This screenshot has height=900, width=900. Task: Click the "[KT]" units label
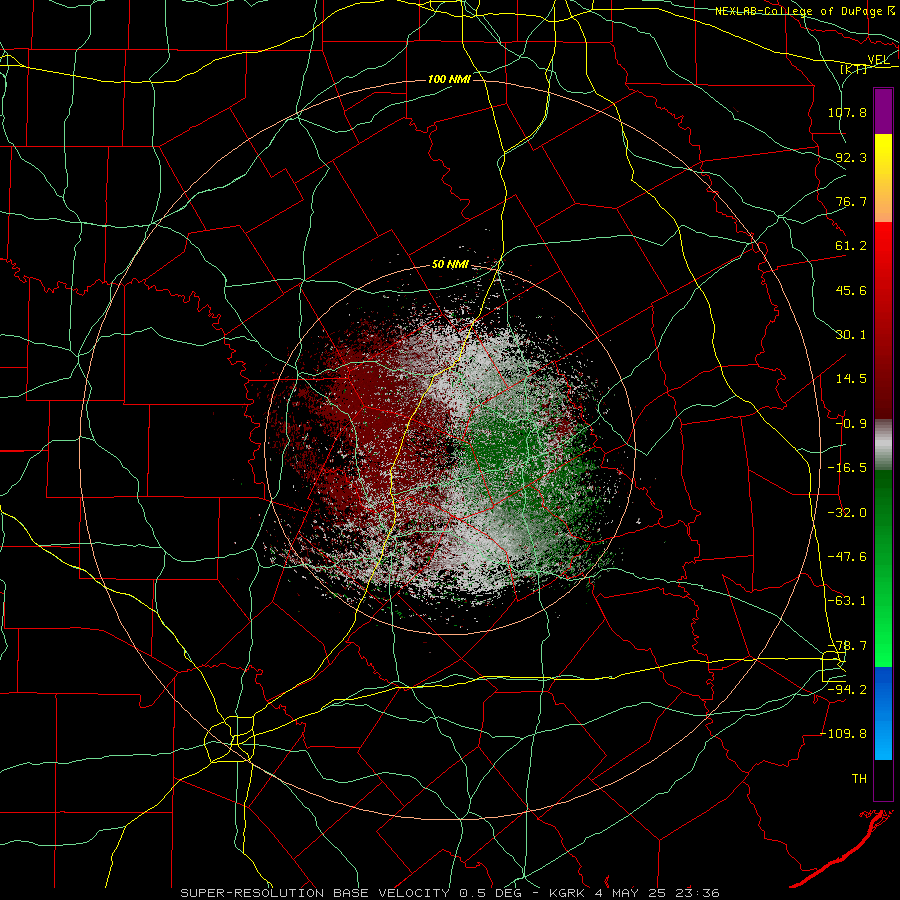[x=854, y=69]
